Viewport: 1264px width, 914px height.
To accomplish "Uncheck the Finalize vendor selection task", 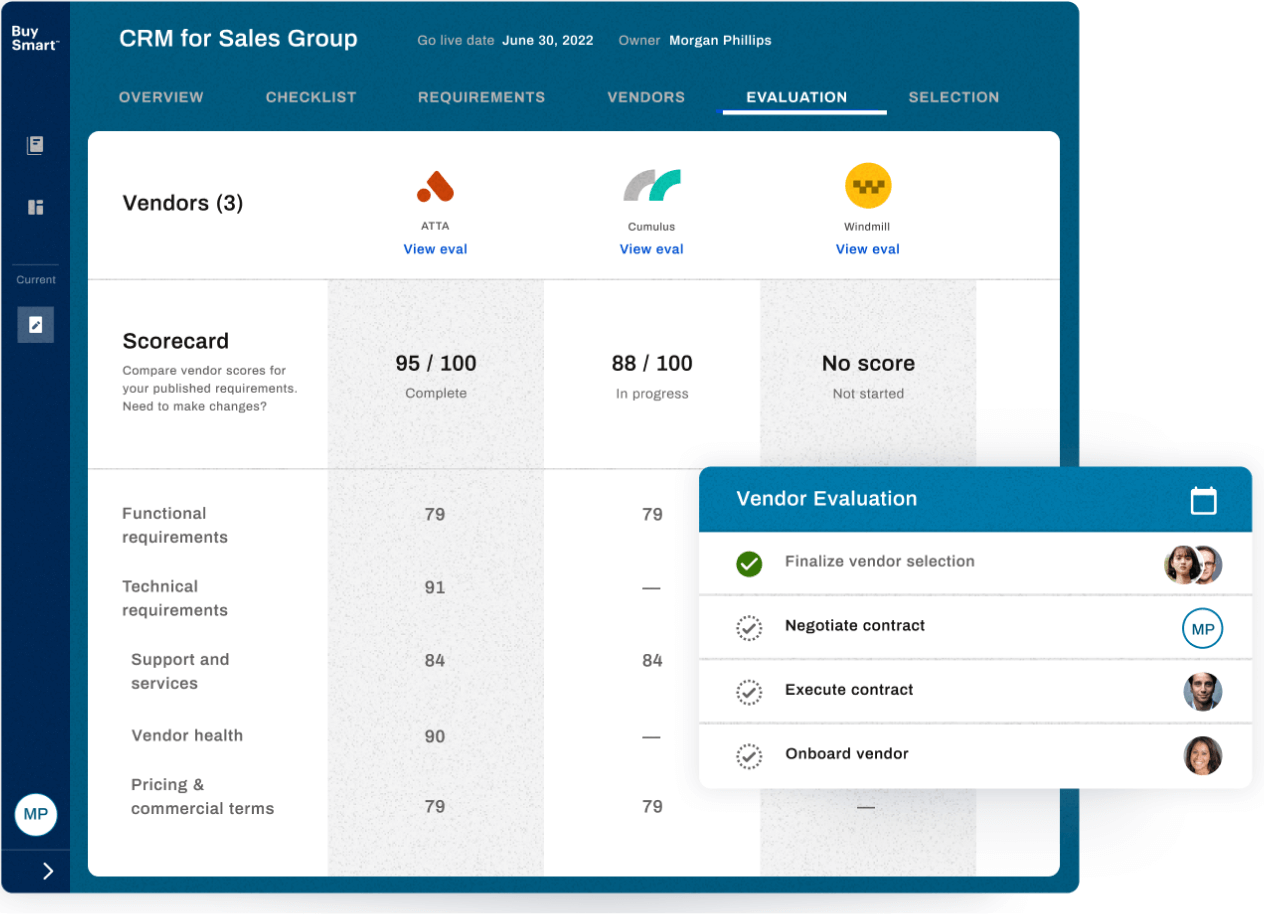I will pyautogui.click(x=749, y=564).
